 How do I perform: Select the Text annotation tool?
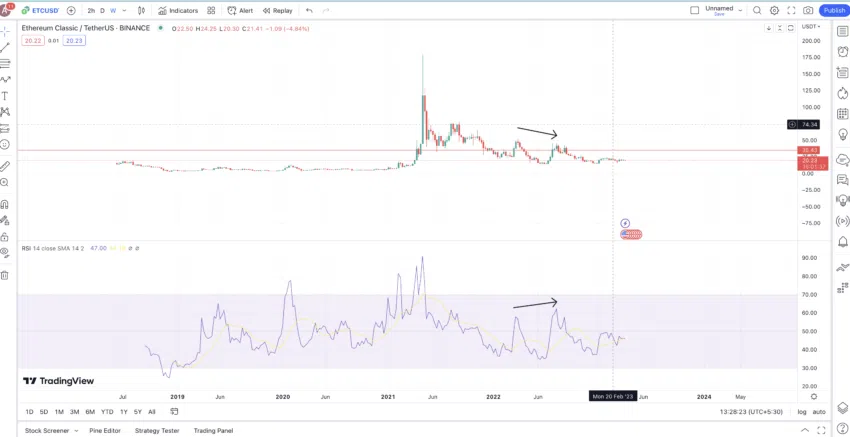point(5,96)
